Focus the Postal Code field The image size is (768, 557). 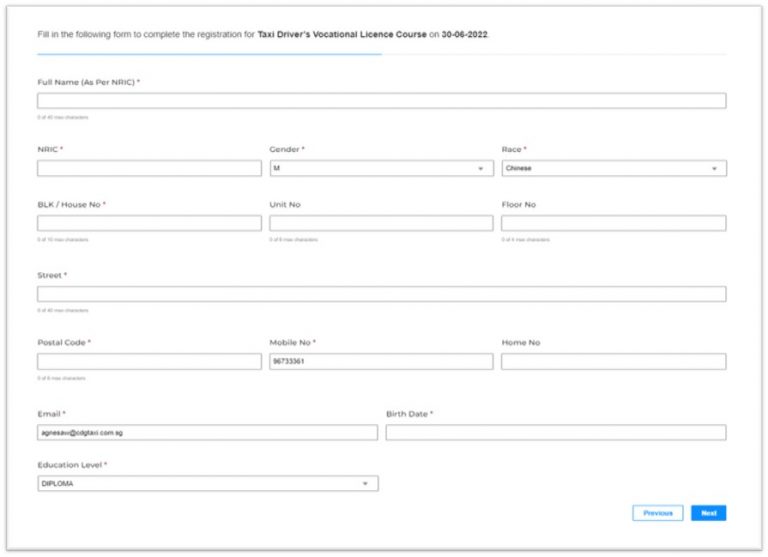(x=149, y=361)
